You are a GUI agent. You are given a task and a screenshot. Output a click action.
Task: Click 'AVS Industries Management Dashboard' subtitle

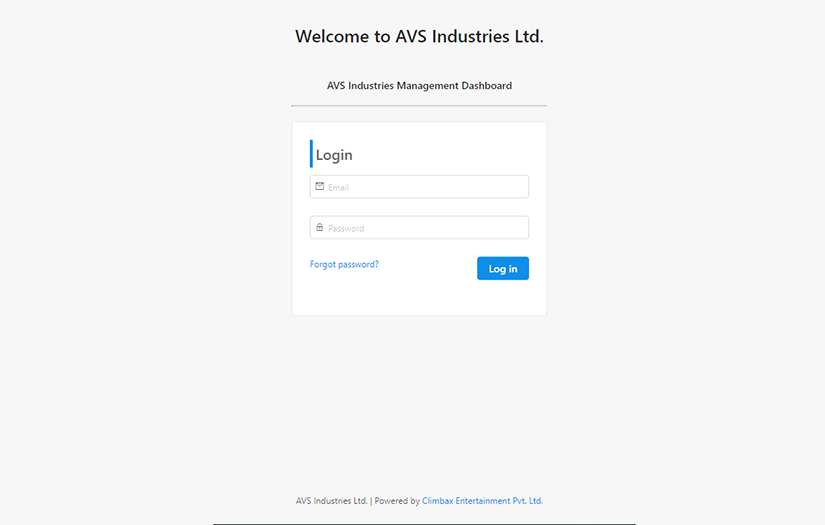tap(419, 86)
